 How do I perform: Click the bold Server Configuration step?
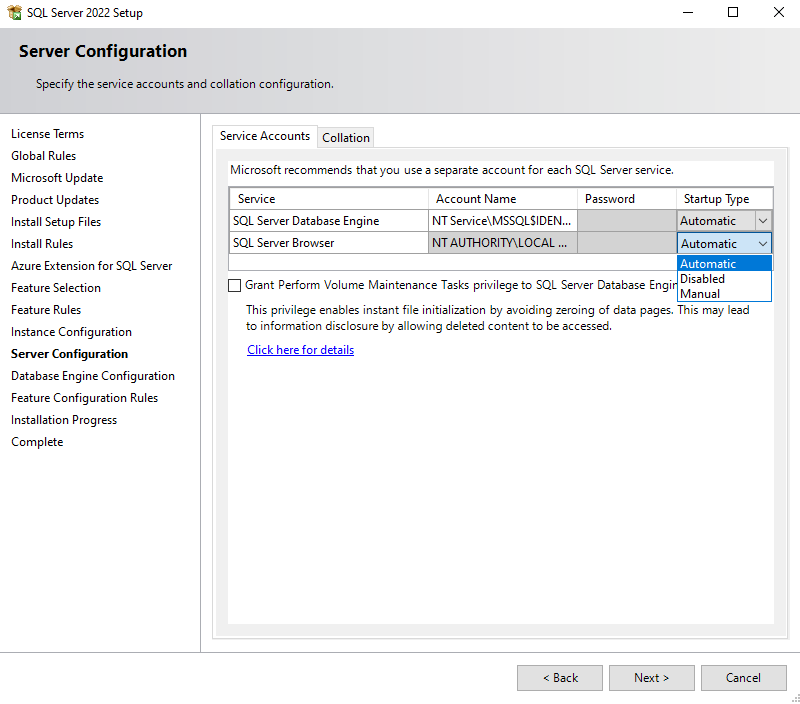69,354
